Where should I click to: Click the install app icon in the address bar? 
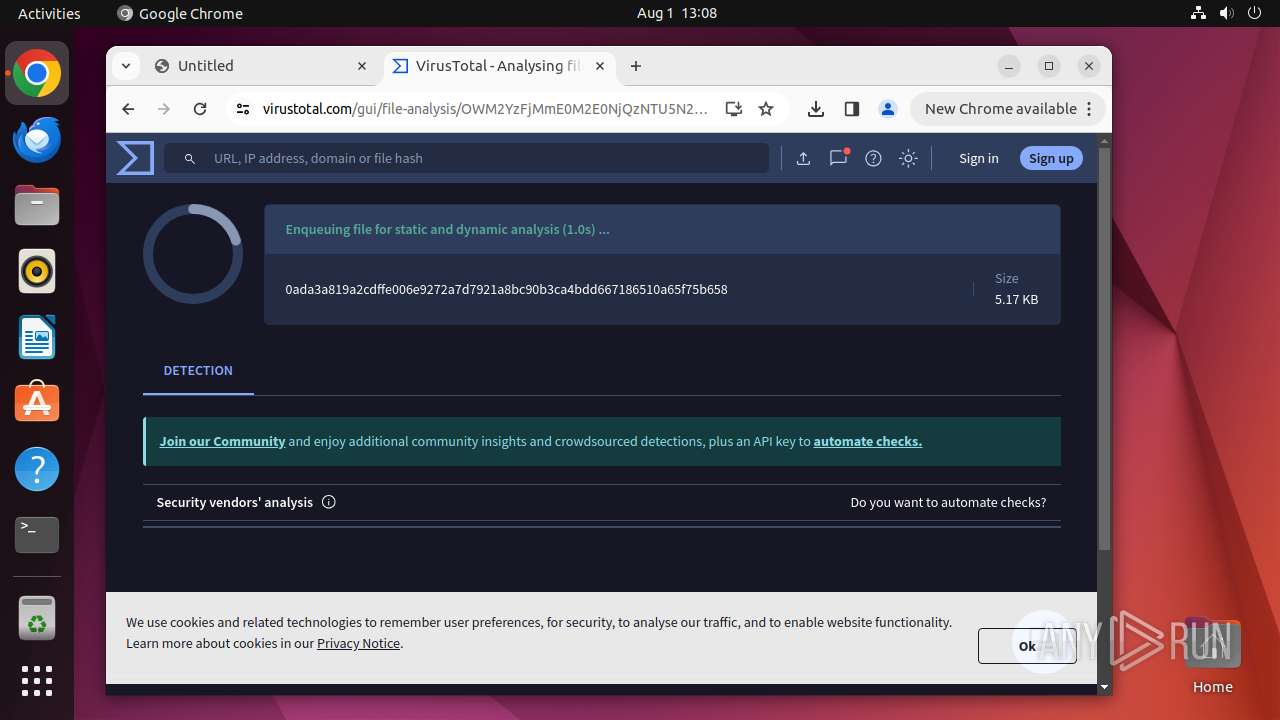pyautogui.click(x=733, y=109)
